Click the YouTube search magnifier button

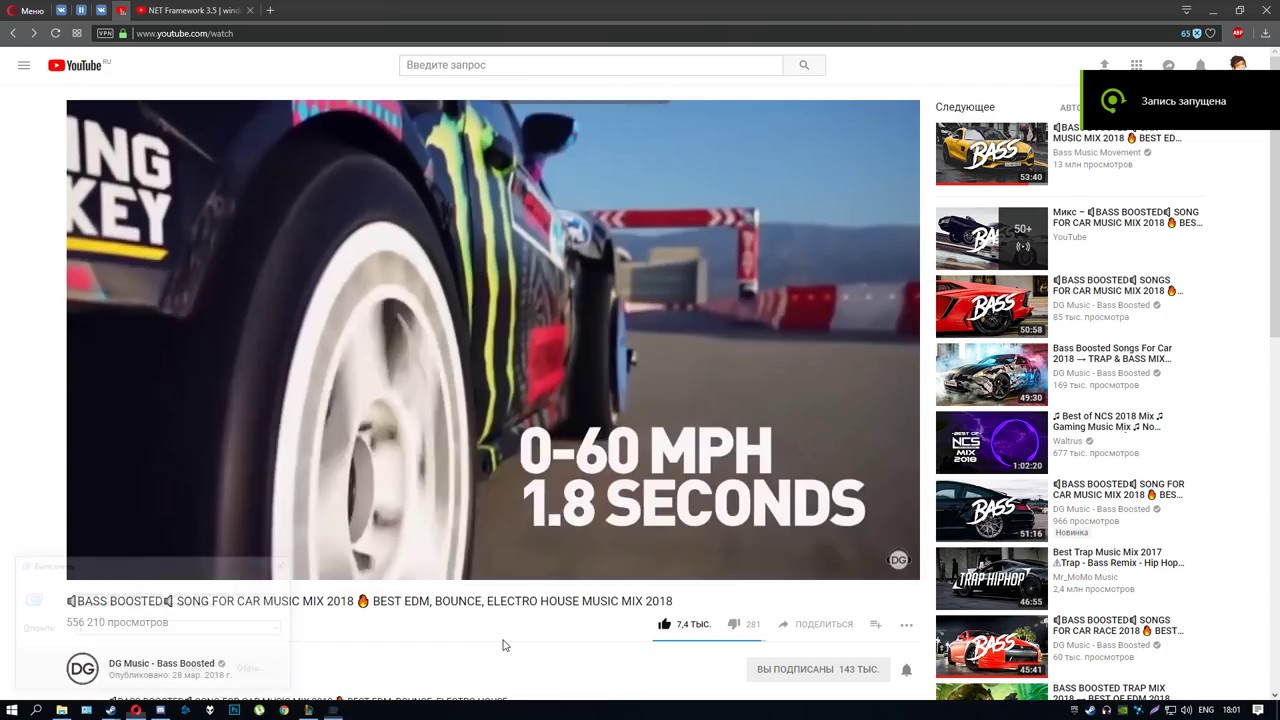coord(804,65)
